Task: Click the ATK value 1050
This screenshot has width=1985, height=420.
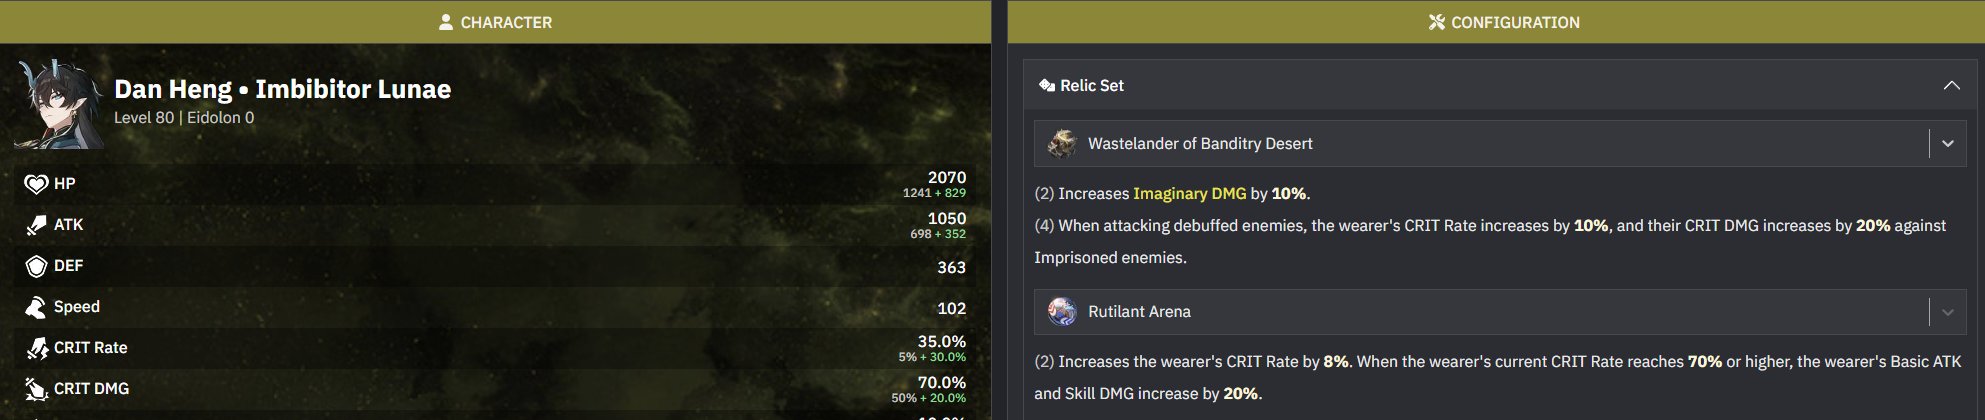Action: pos(946,218)
